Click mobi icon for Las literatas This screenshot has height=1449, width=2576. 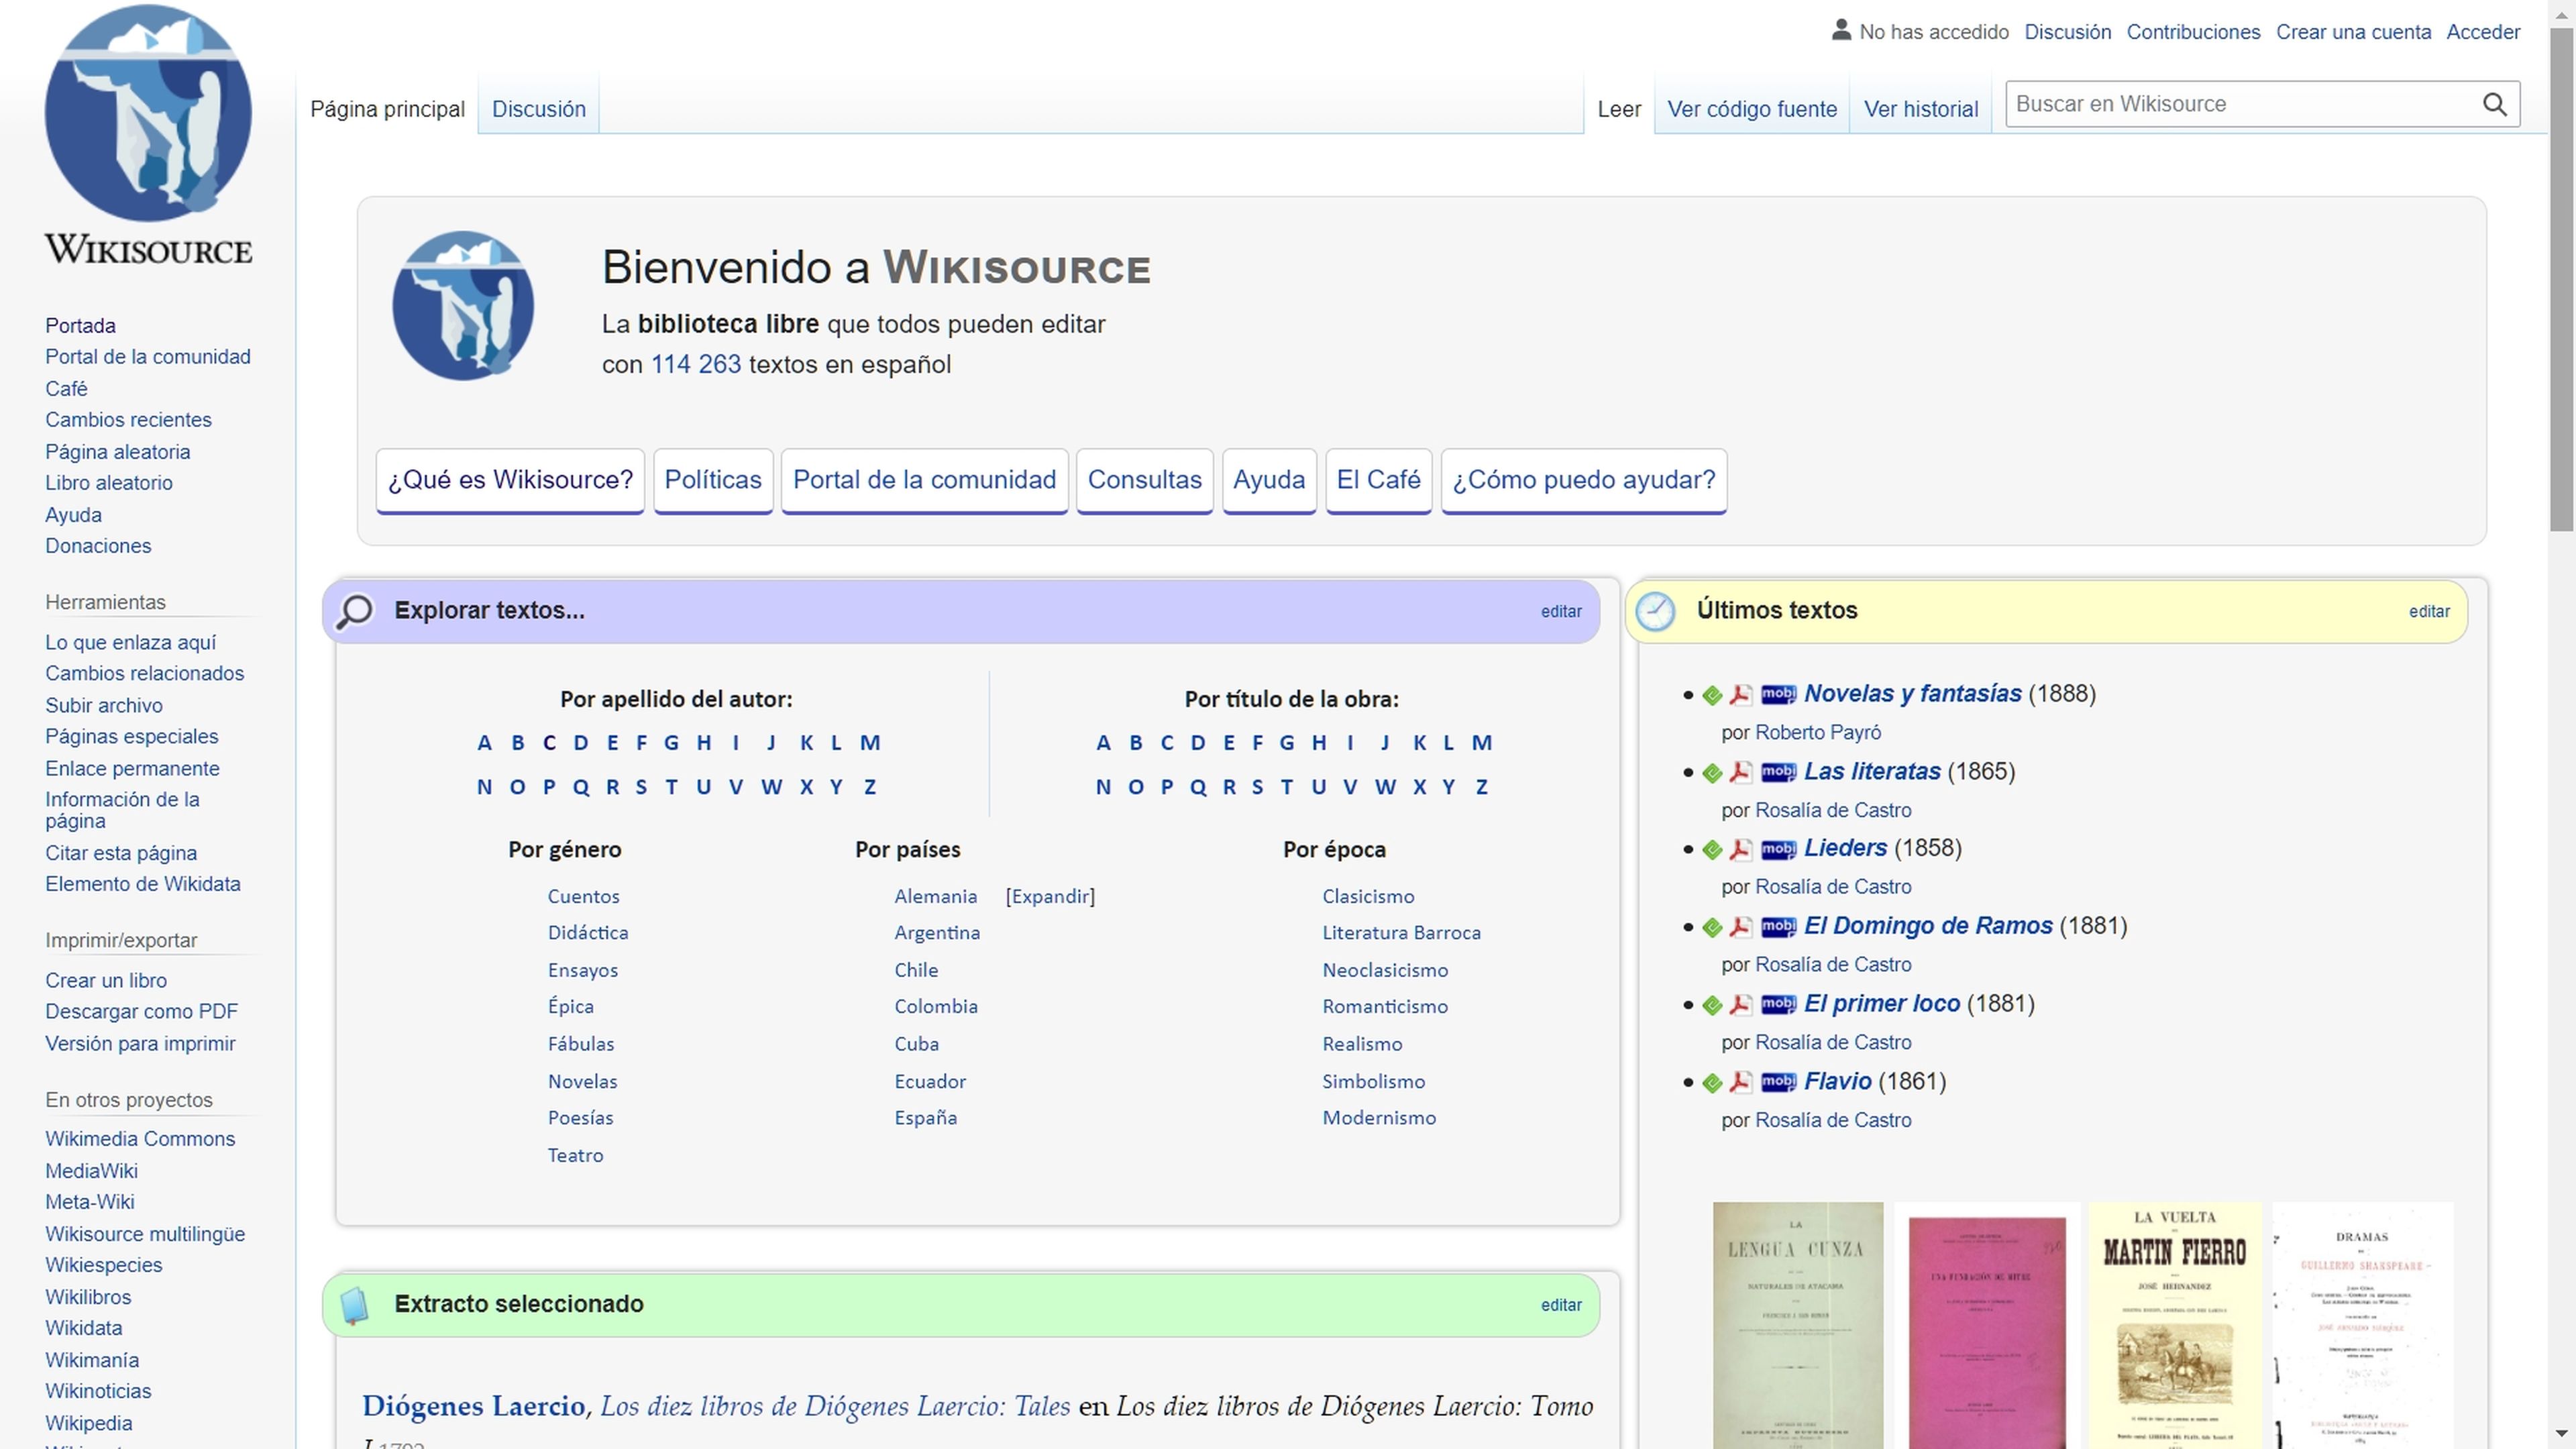click(x=1778, y=772)
